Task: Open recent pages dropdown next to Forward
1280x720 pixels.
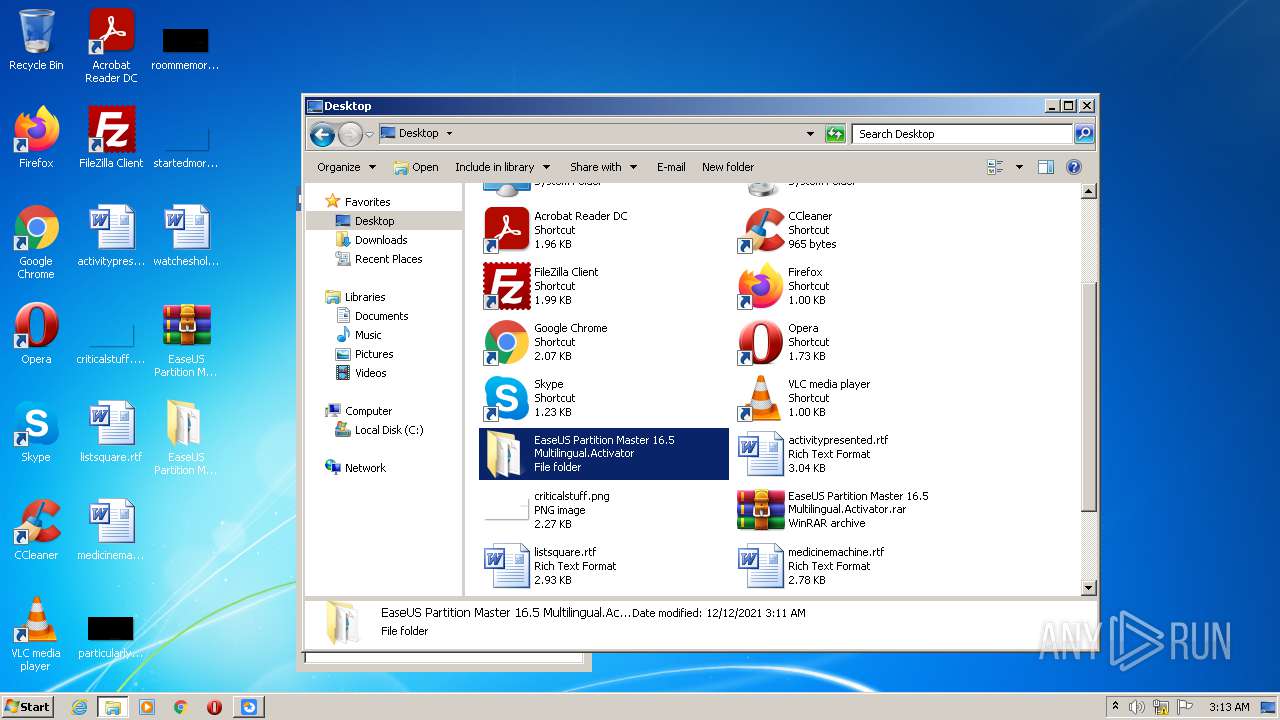Action: [x=370, y=134]
